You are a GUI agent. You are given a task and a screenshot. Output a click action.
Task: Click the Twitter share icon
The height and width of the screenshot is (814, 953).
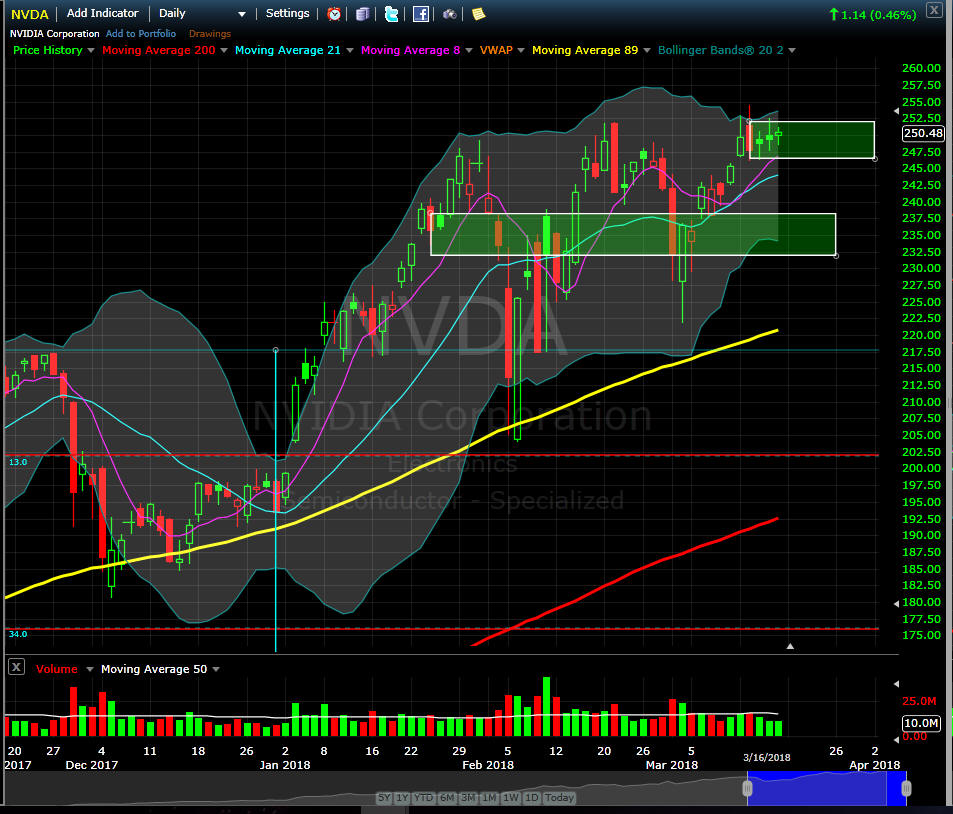point(391,14)
